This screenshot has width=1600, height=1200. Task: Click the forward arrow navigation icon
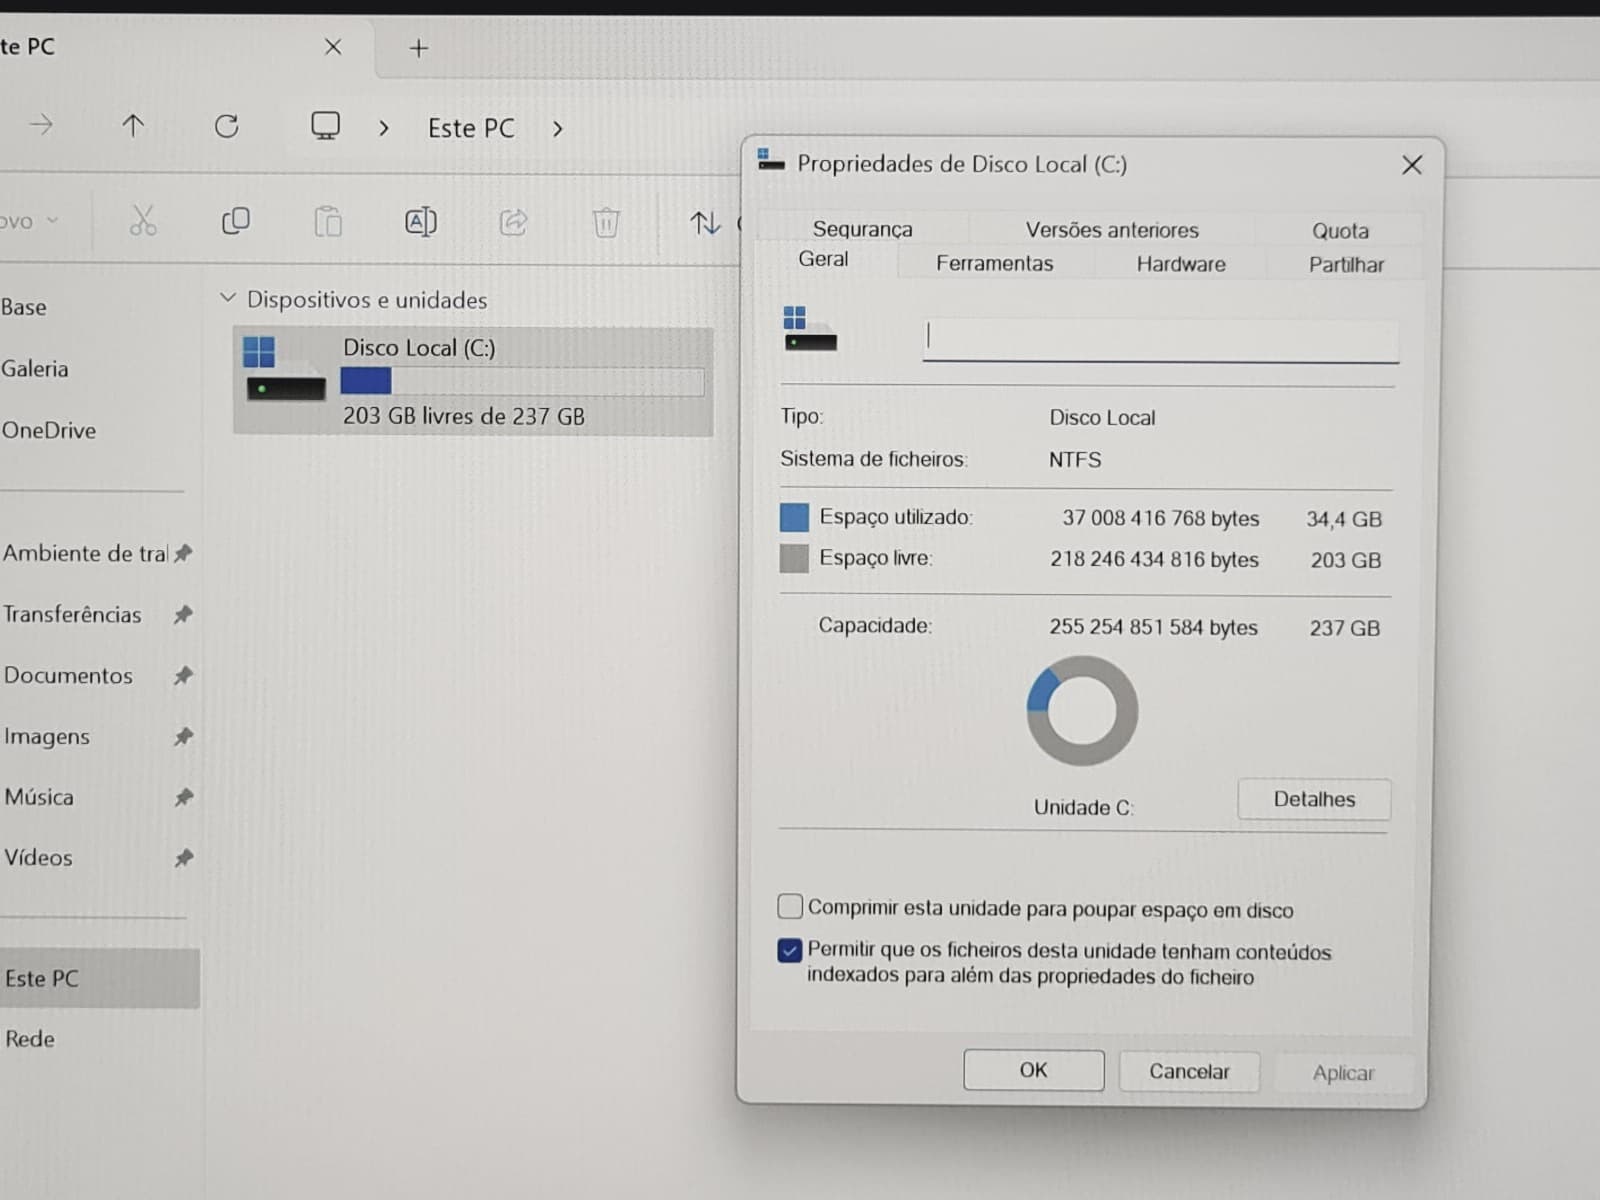coord(41,125)
